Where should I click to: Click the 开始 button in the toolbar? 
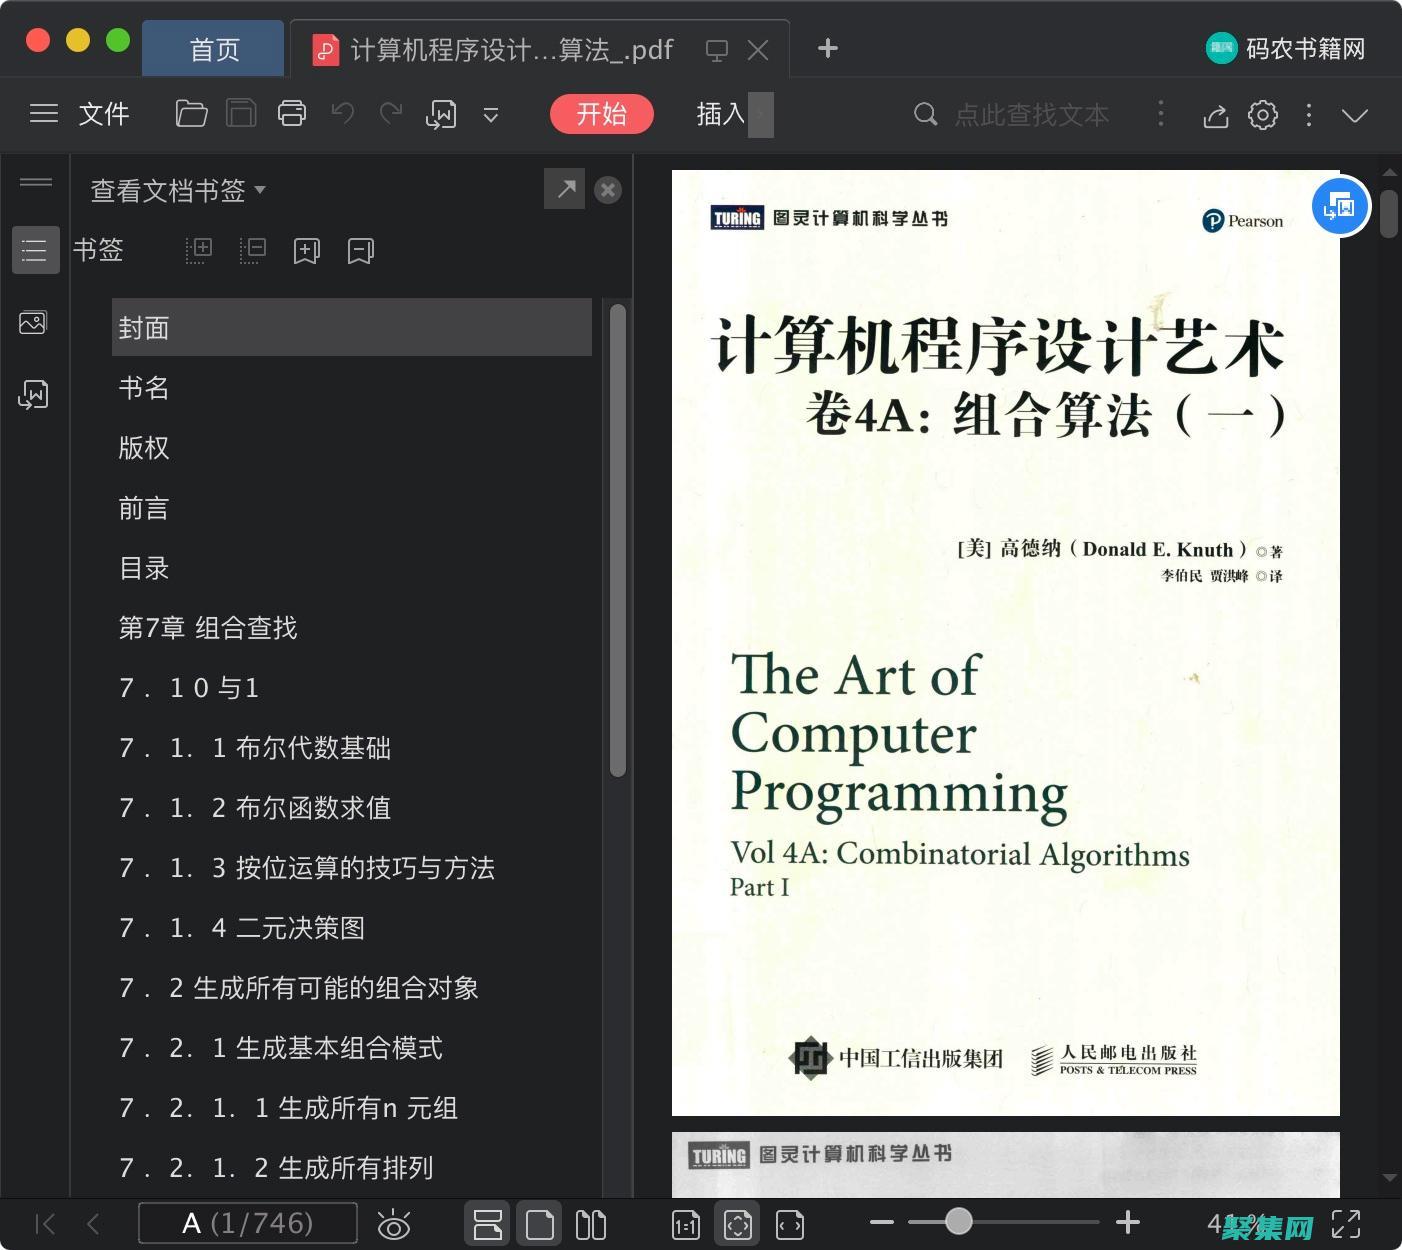coord(601,114)
